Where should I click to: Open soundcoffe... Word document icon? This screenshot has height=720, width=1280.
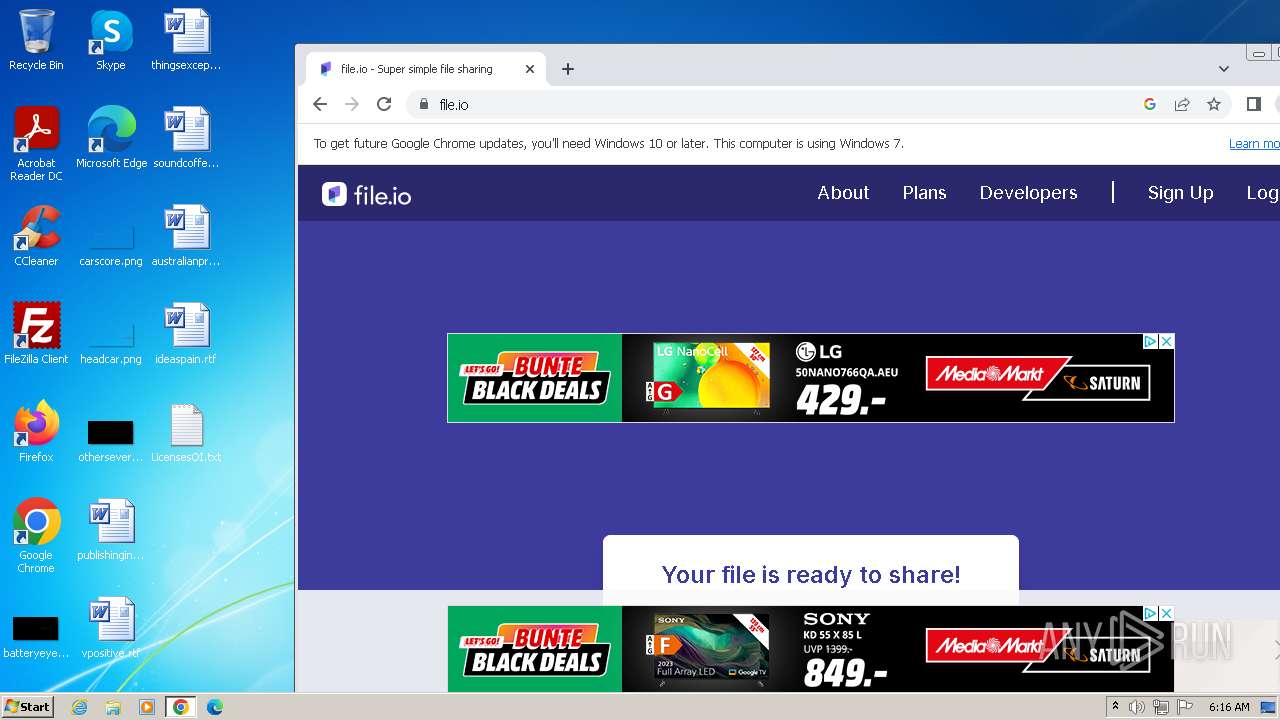(x=186, y=138)
